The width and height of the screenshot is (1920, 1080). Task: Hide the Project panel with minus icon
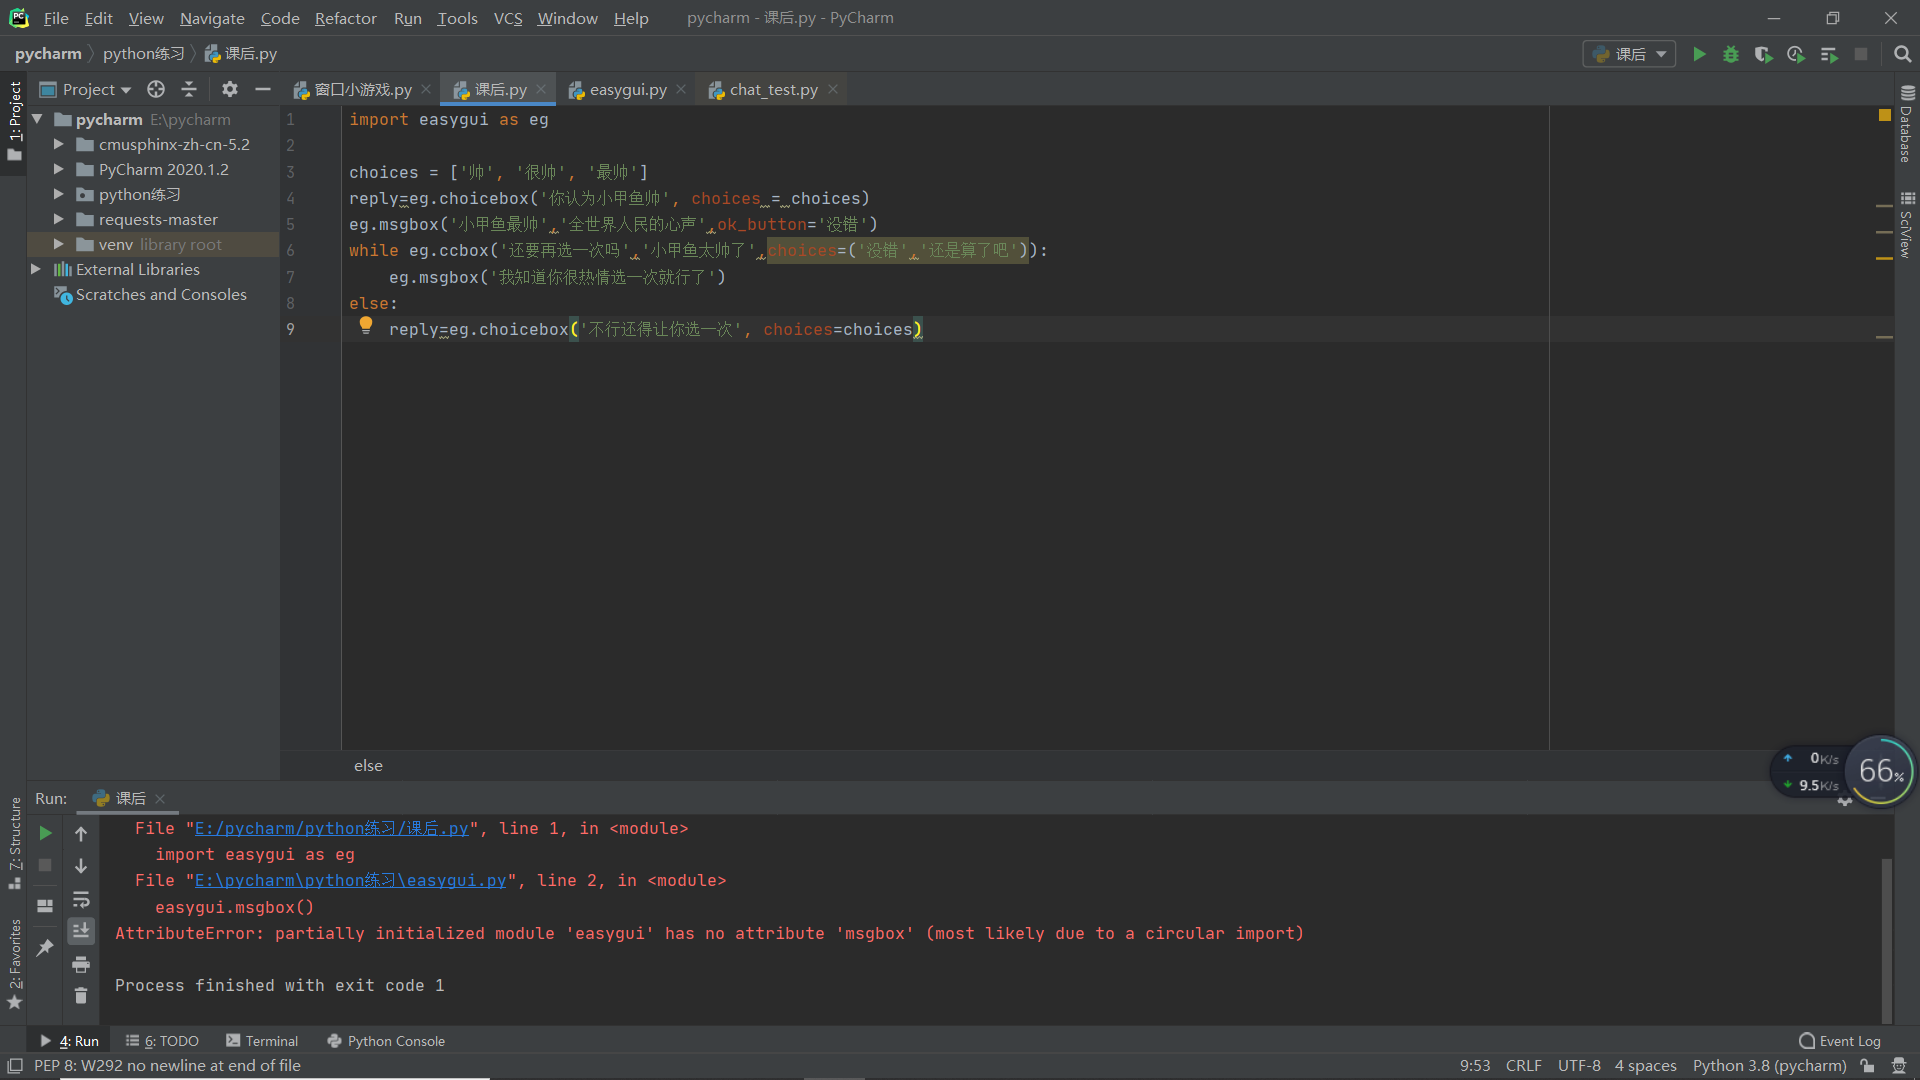click(263, 89)
